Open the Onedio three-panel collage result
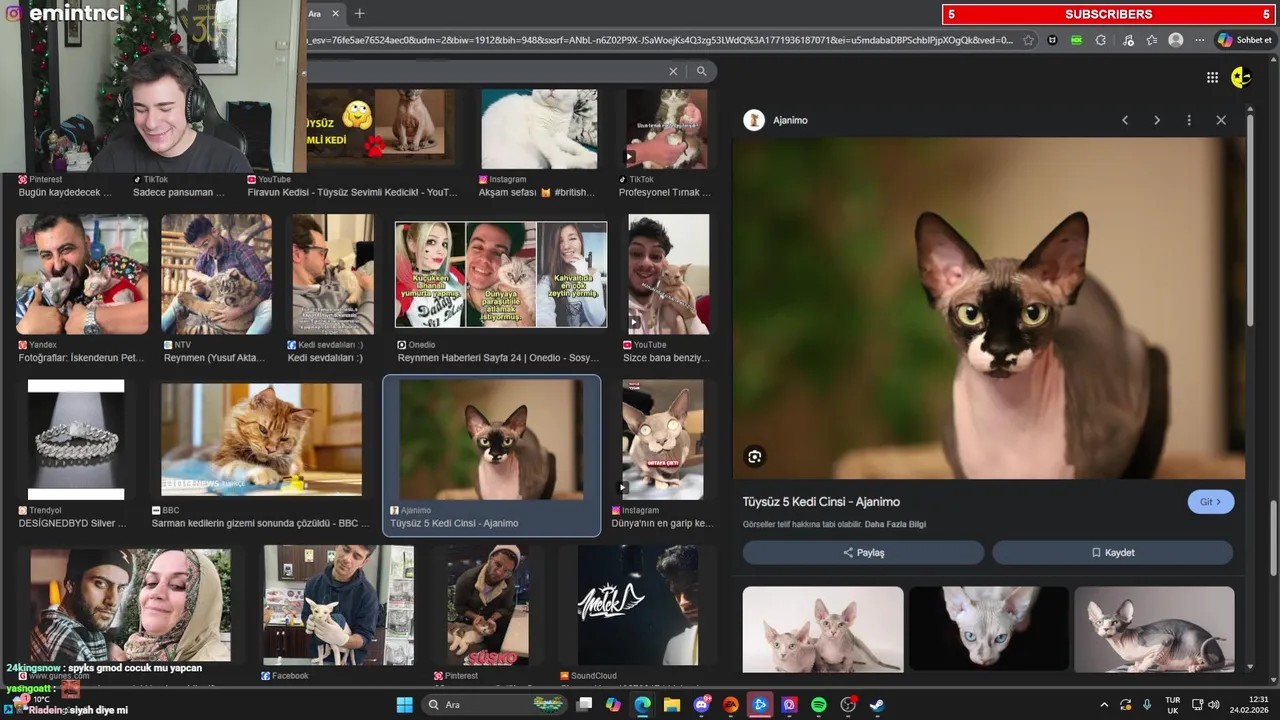This screenshot has height=720, width=1280. tap(501, 275)
